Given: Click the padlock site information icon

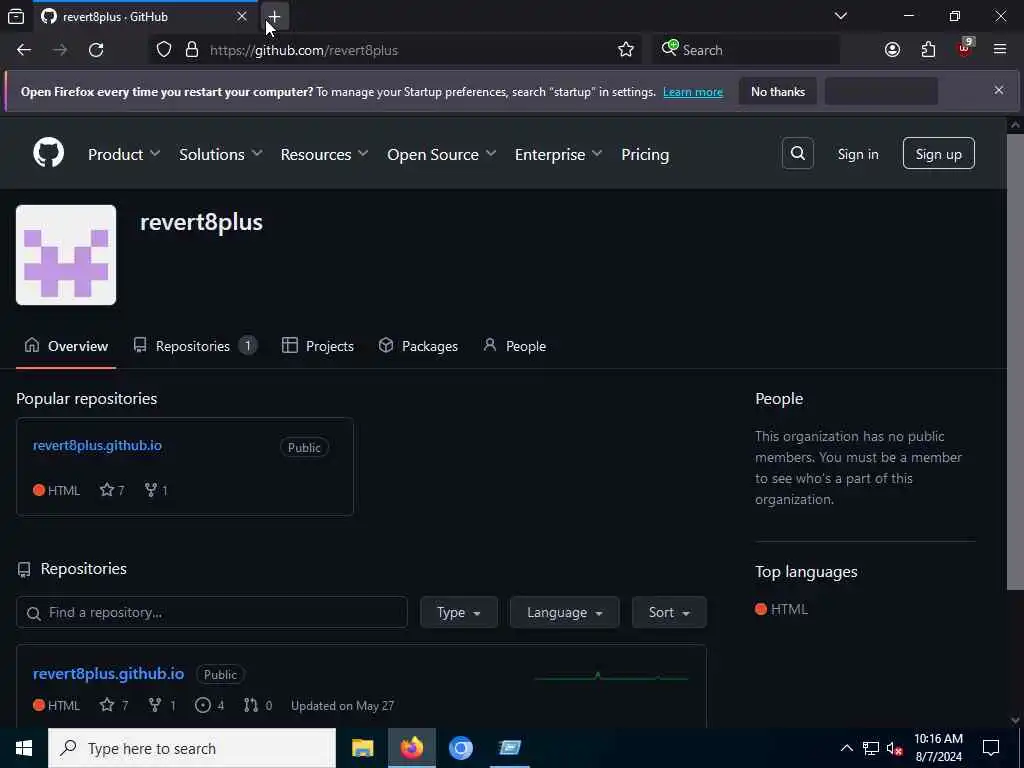Looking at the screenshot, I should tap(192, 50).
